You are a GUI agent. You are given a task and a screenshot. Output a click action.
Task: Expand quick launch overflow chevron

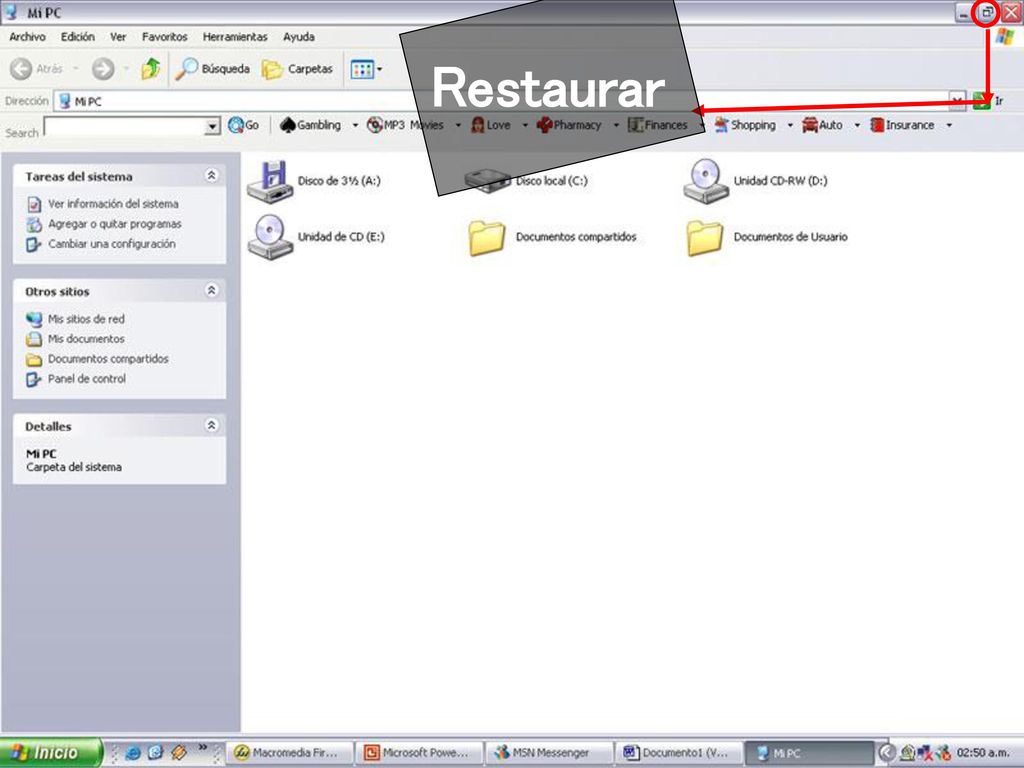coord(202,746)
